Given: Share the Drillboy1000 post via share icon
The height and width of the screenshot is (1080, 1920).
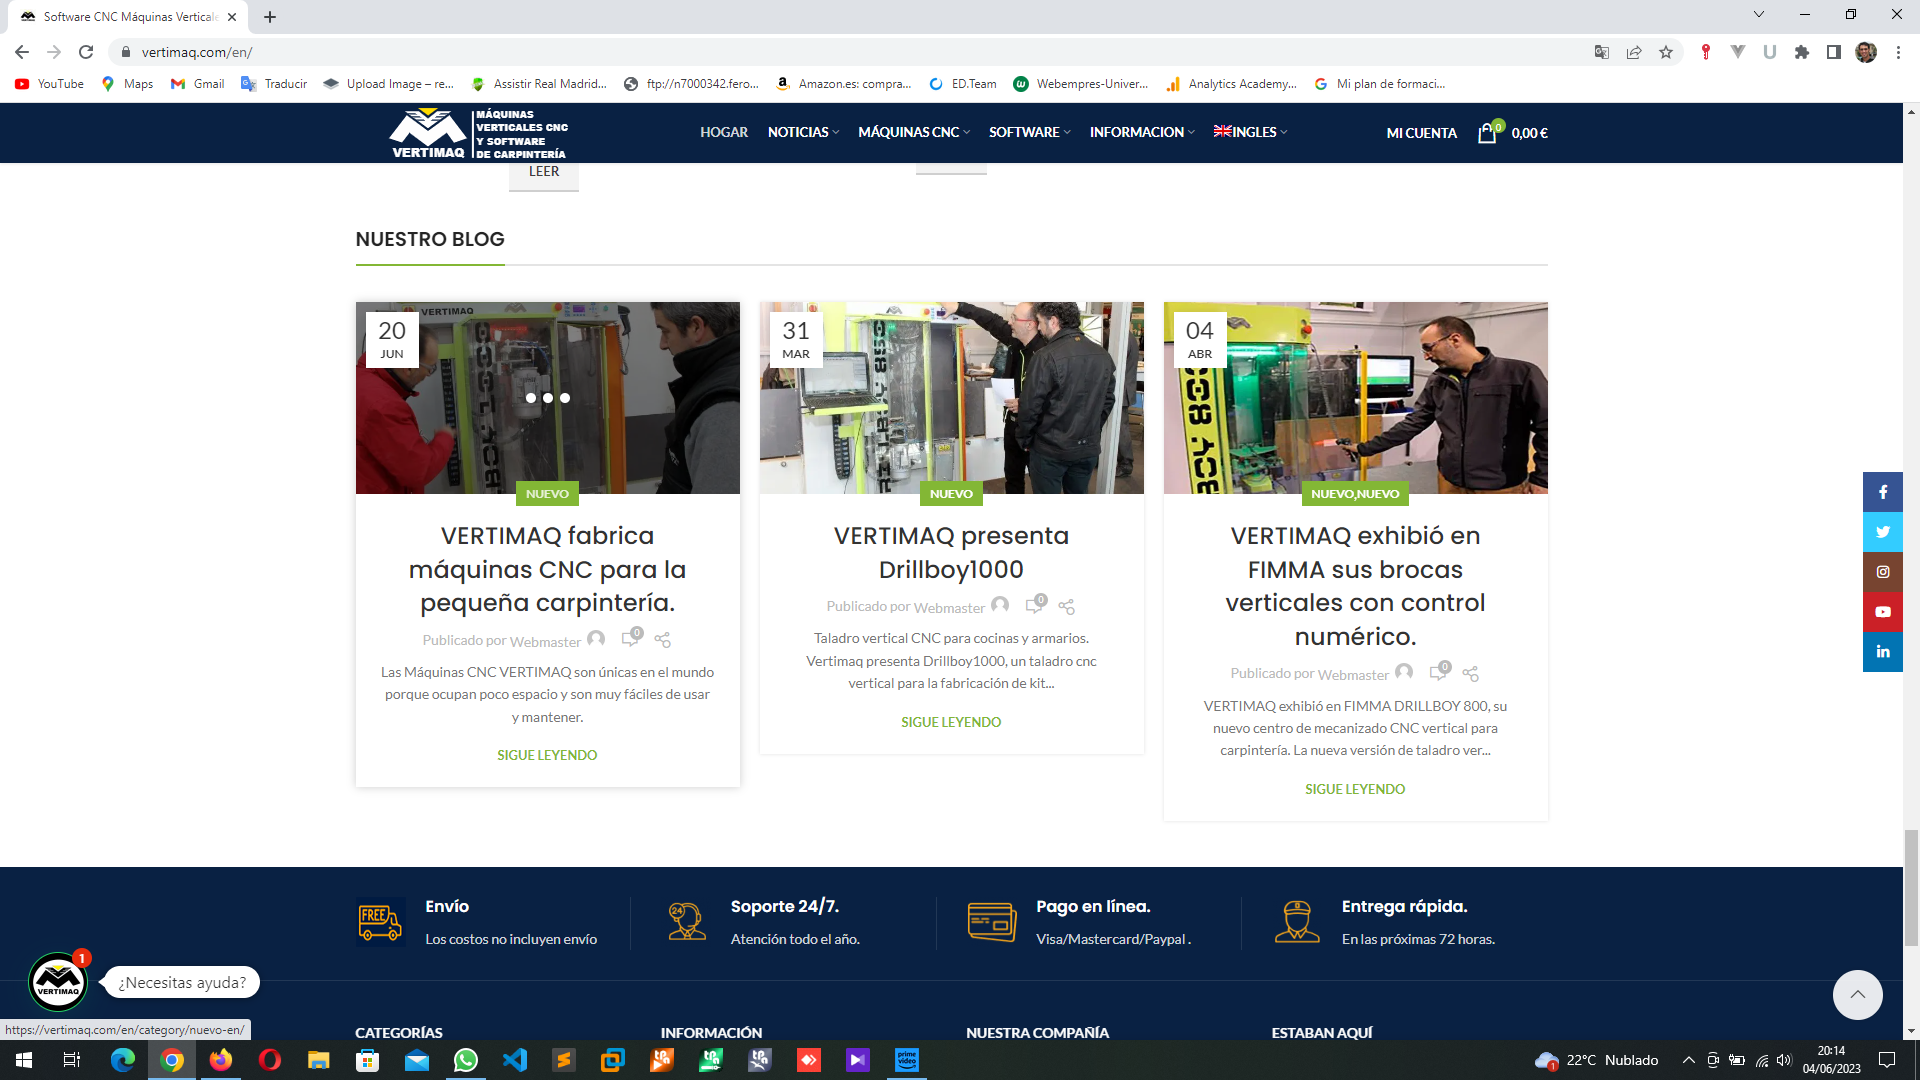Looking at the screenshot, I should (x=1066, y=607).
